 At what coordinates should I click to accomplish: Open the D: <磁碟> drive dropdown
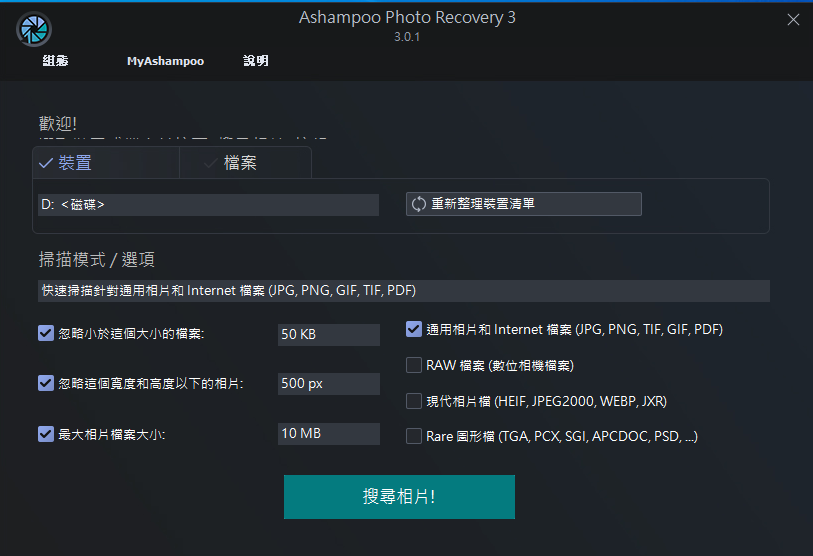pos(208,205)
